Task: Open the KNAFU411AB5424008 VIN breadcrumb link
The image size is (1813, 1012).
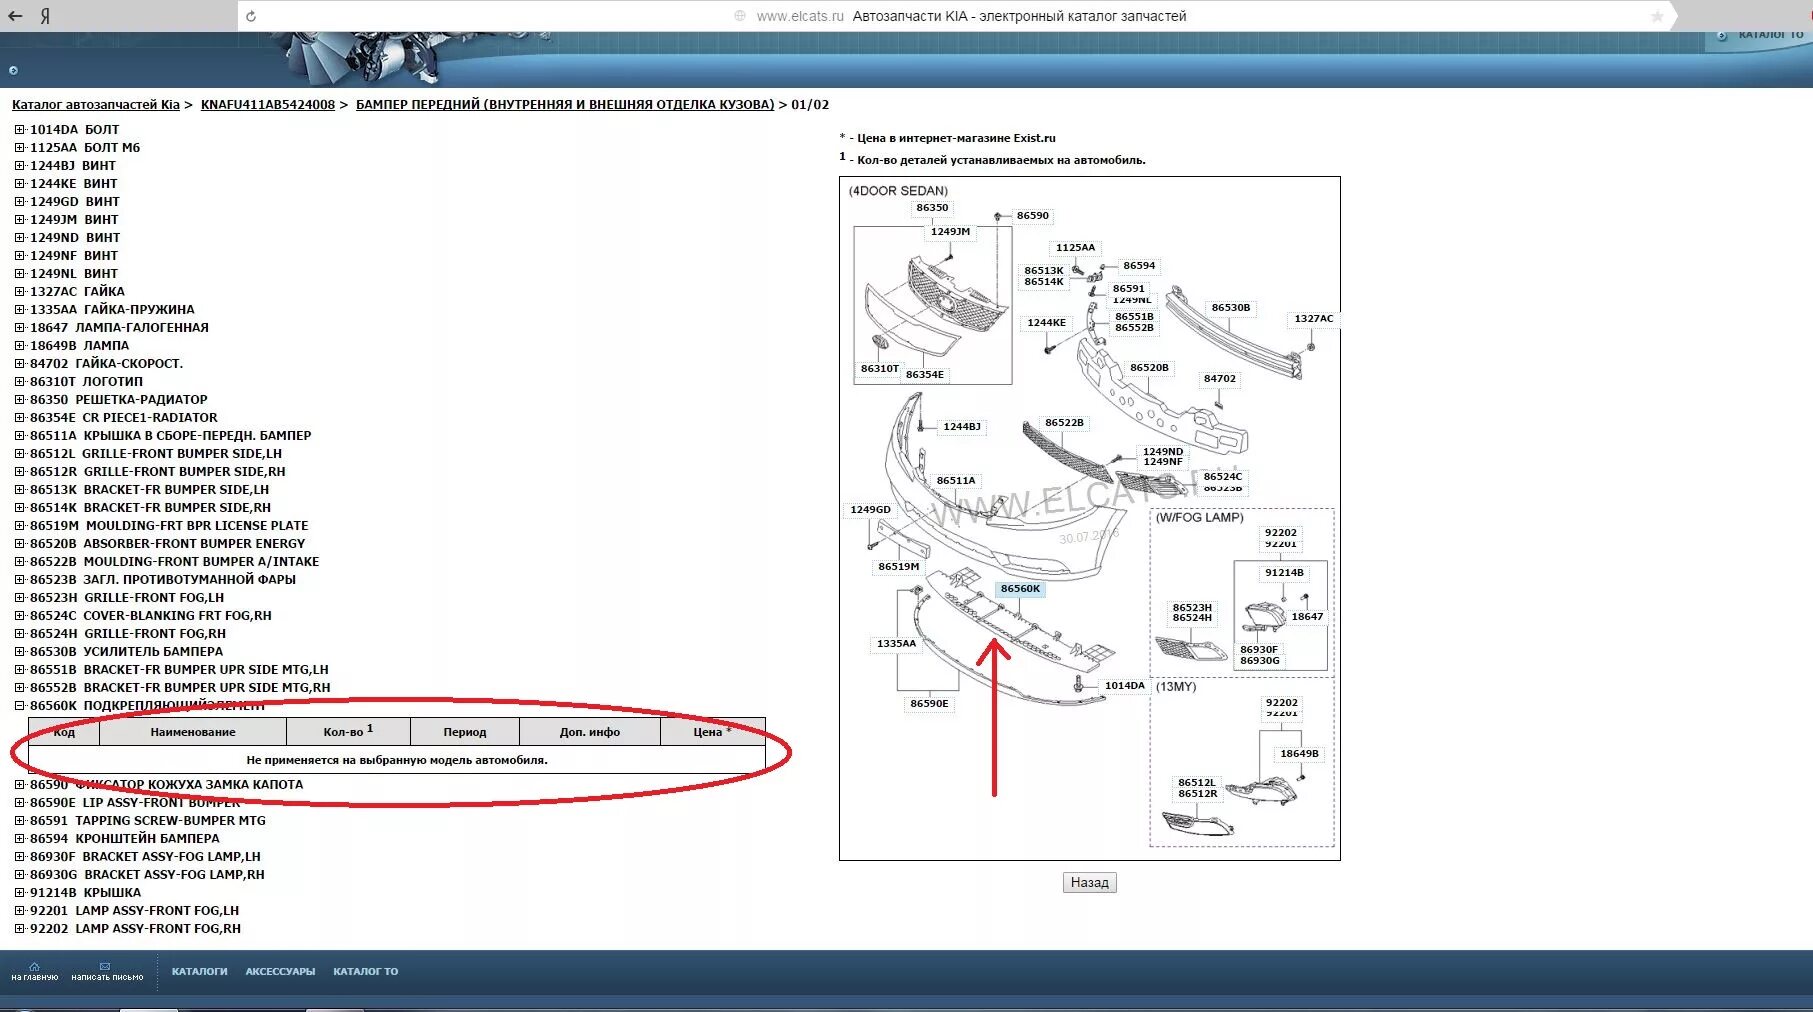Action: click(268, 105)
